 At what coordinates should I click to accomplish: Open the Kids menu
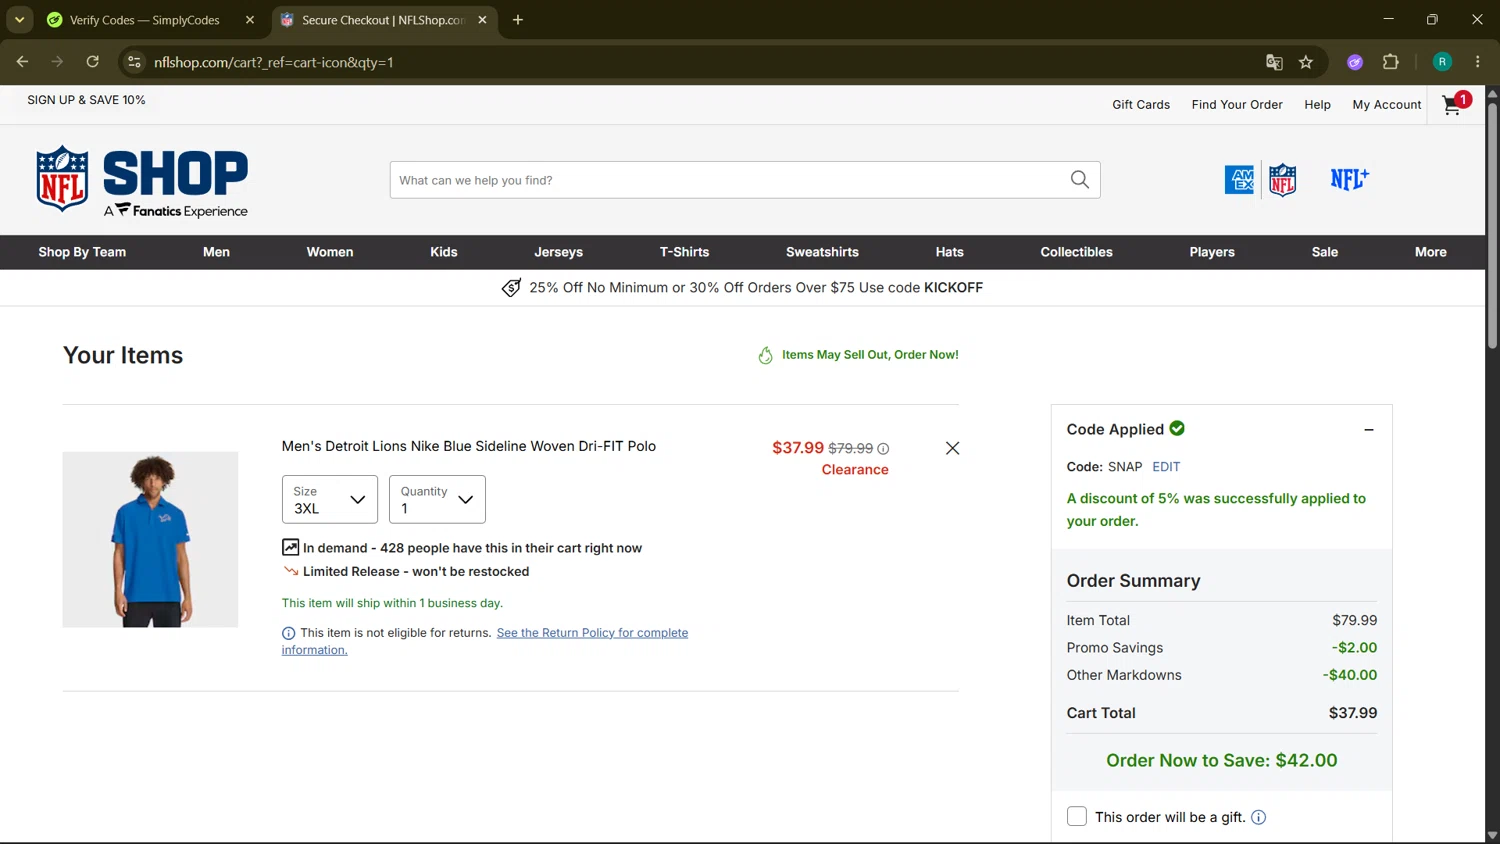click(x=444, y=252)
